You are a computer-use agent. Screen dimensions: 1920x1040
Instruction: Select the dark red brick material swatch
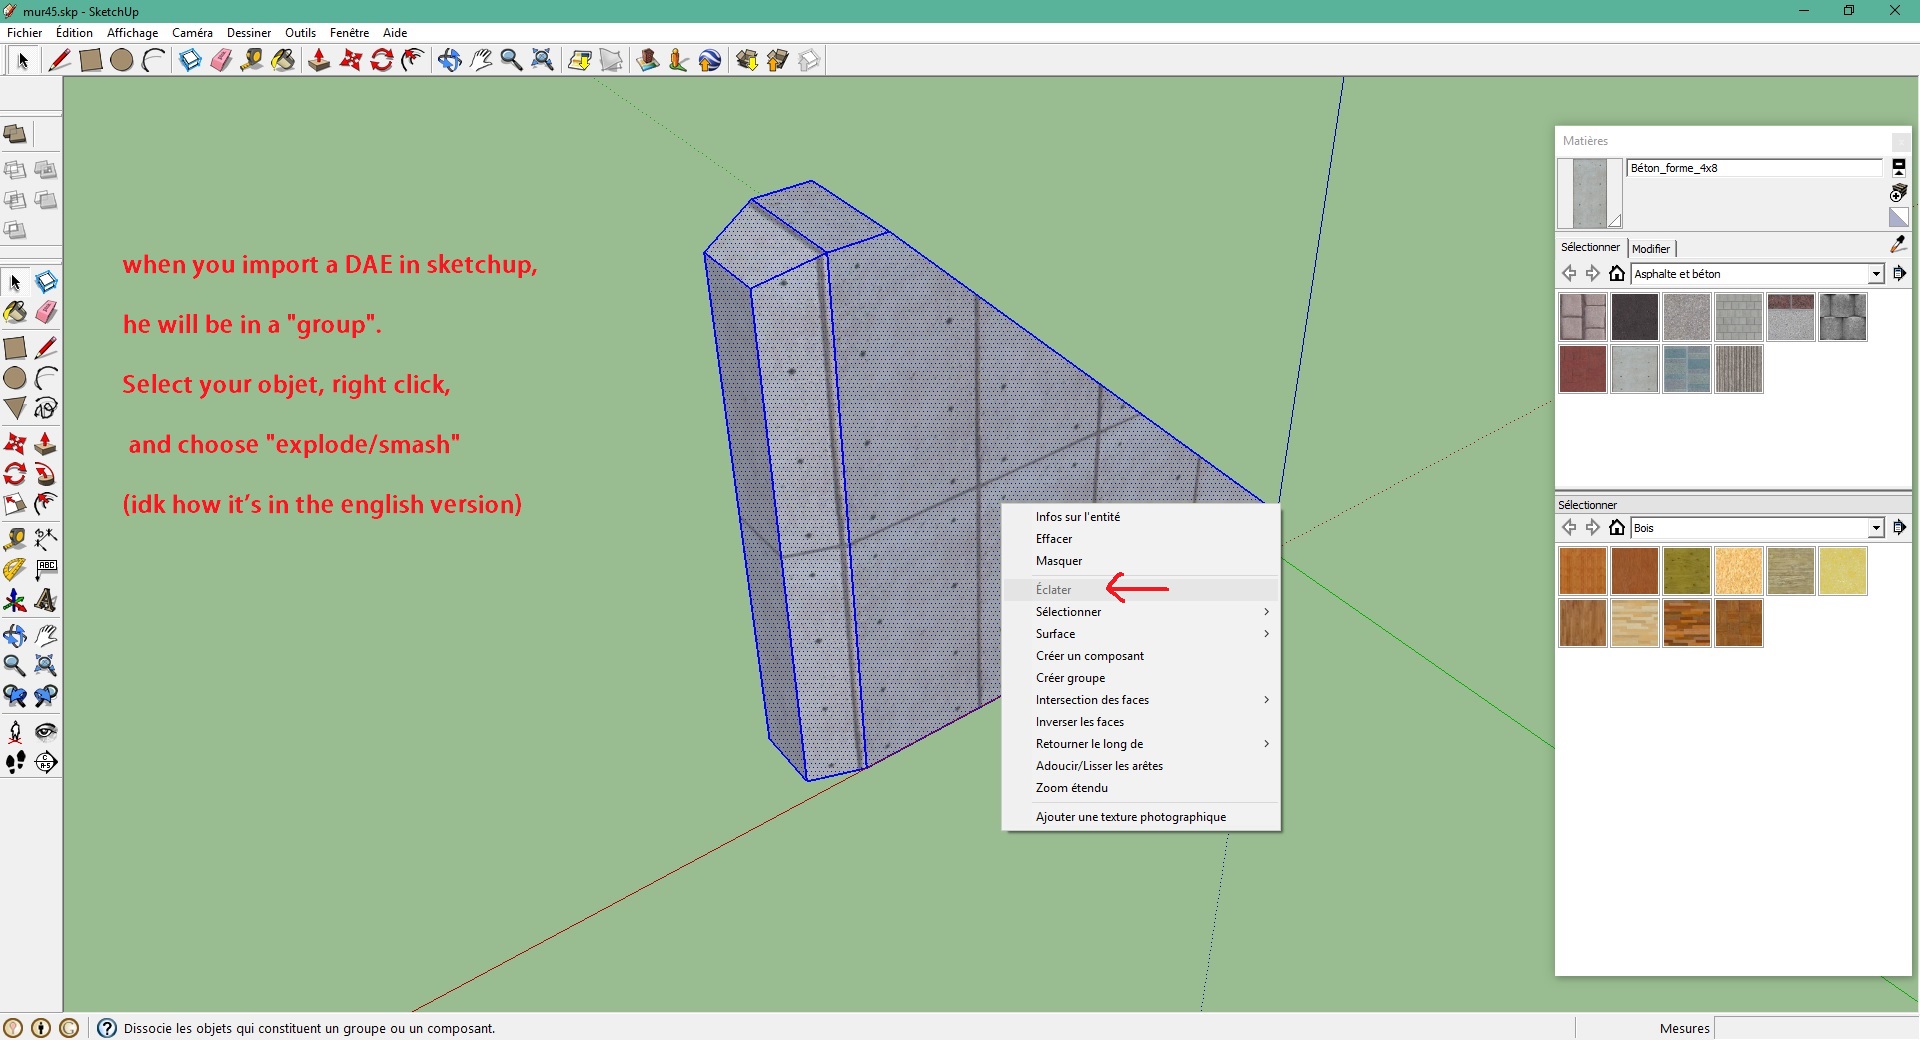click(1582, 369)
